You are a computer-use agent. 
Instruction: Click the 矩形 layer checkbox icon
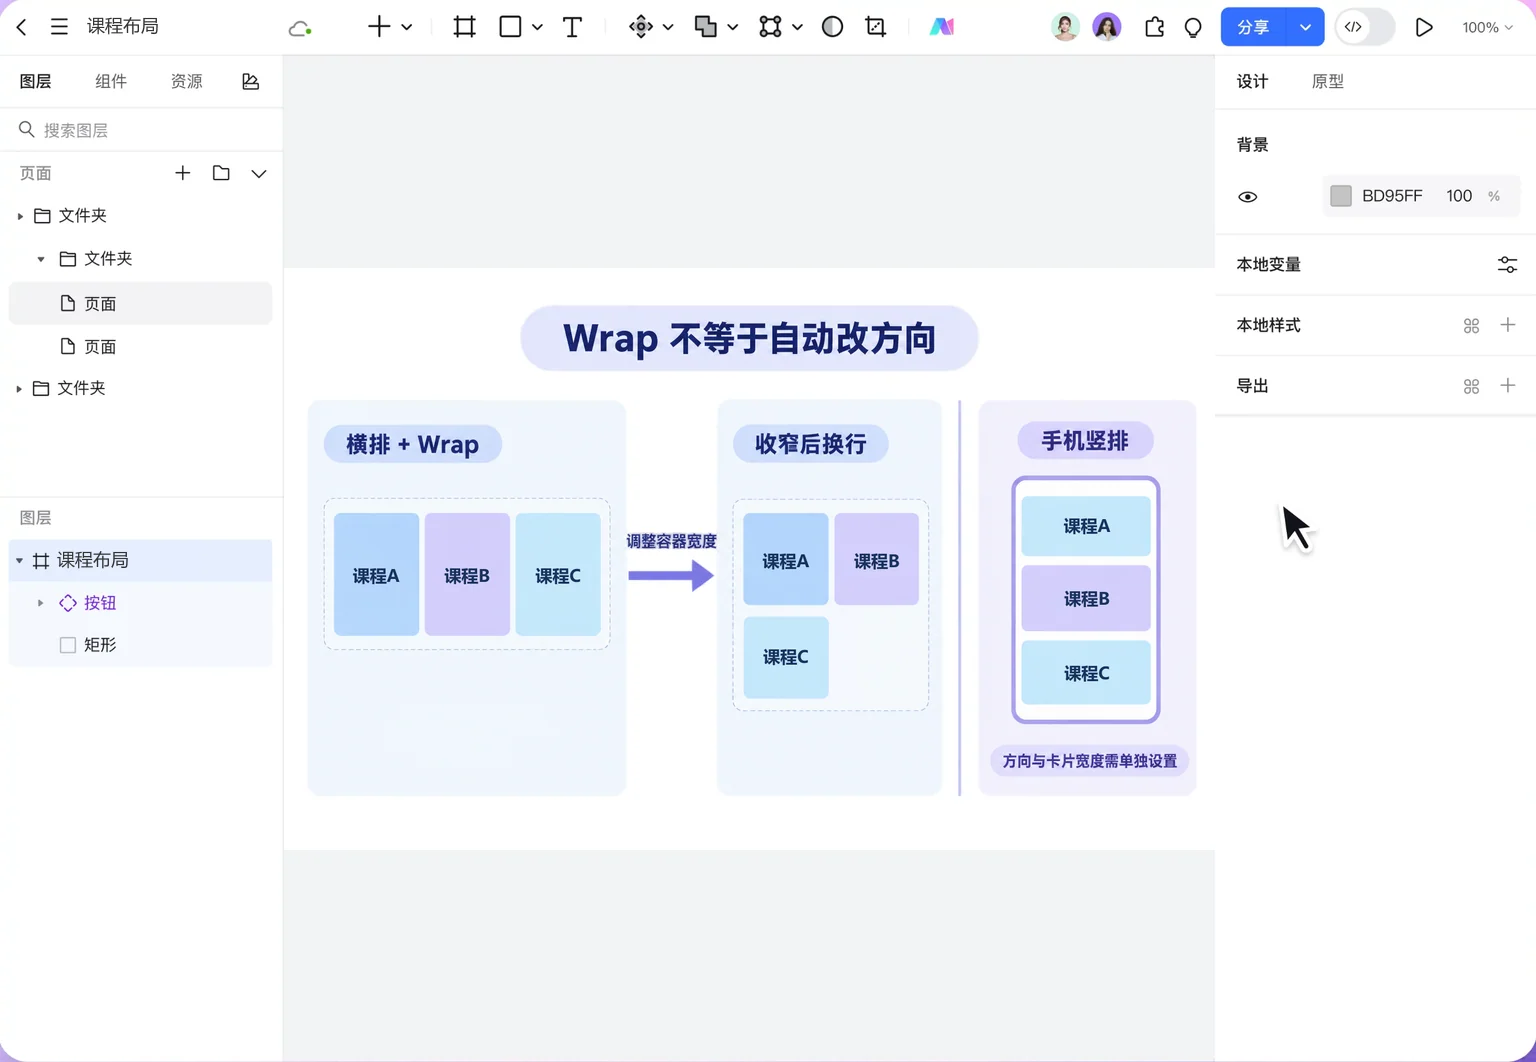[68, 645]
